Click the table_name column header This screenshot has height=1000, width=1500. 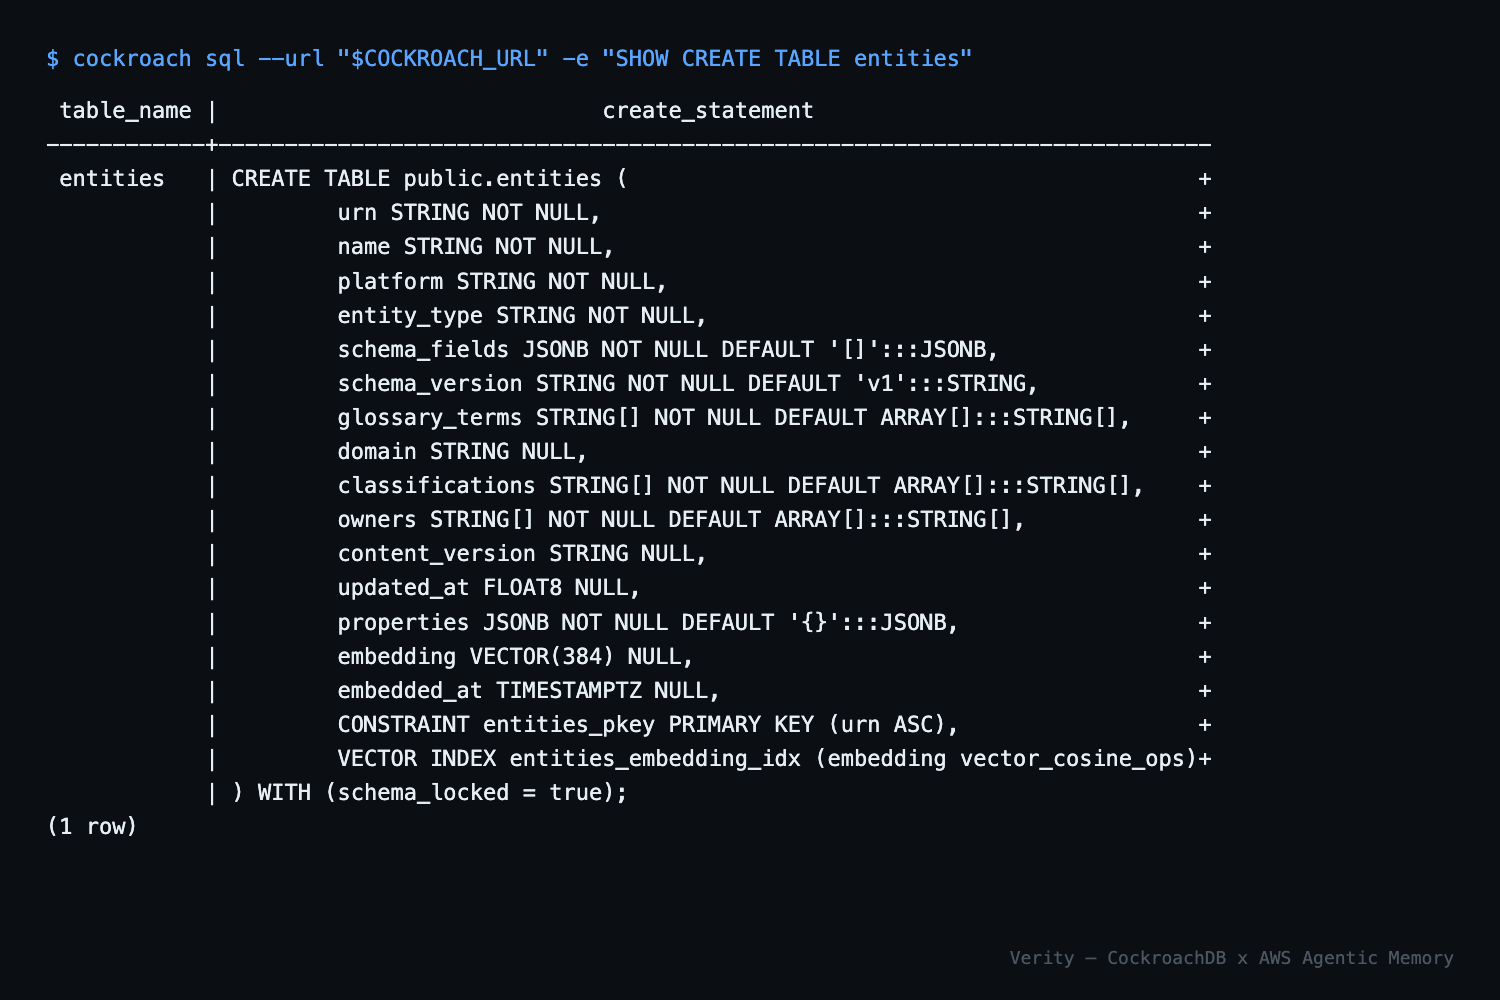125,111
